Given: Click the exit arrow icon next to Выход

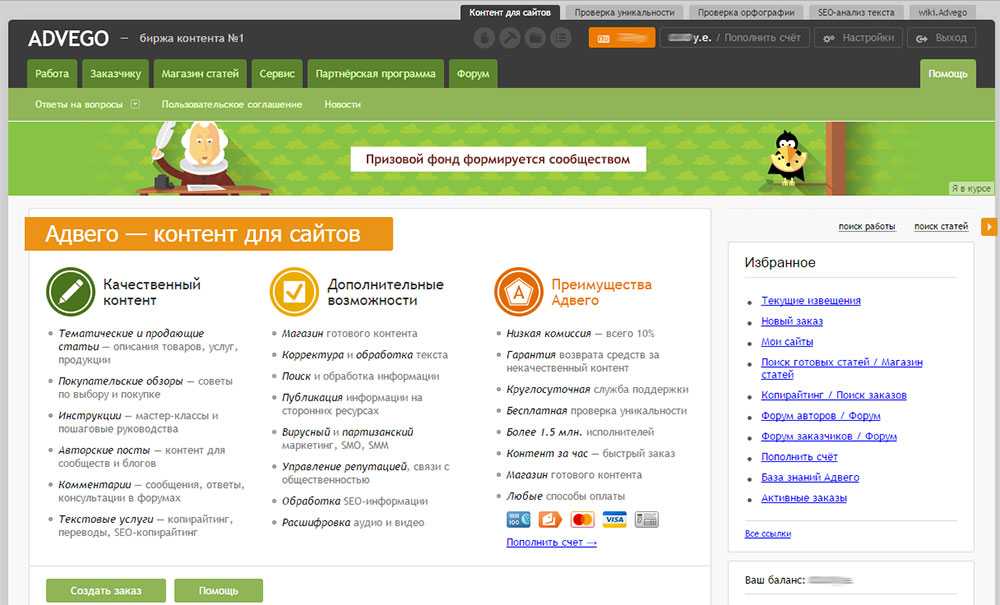Looking at the screenshot, I should (922, 38).
